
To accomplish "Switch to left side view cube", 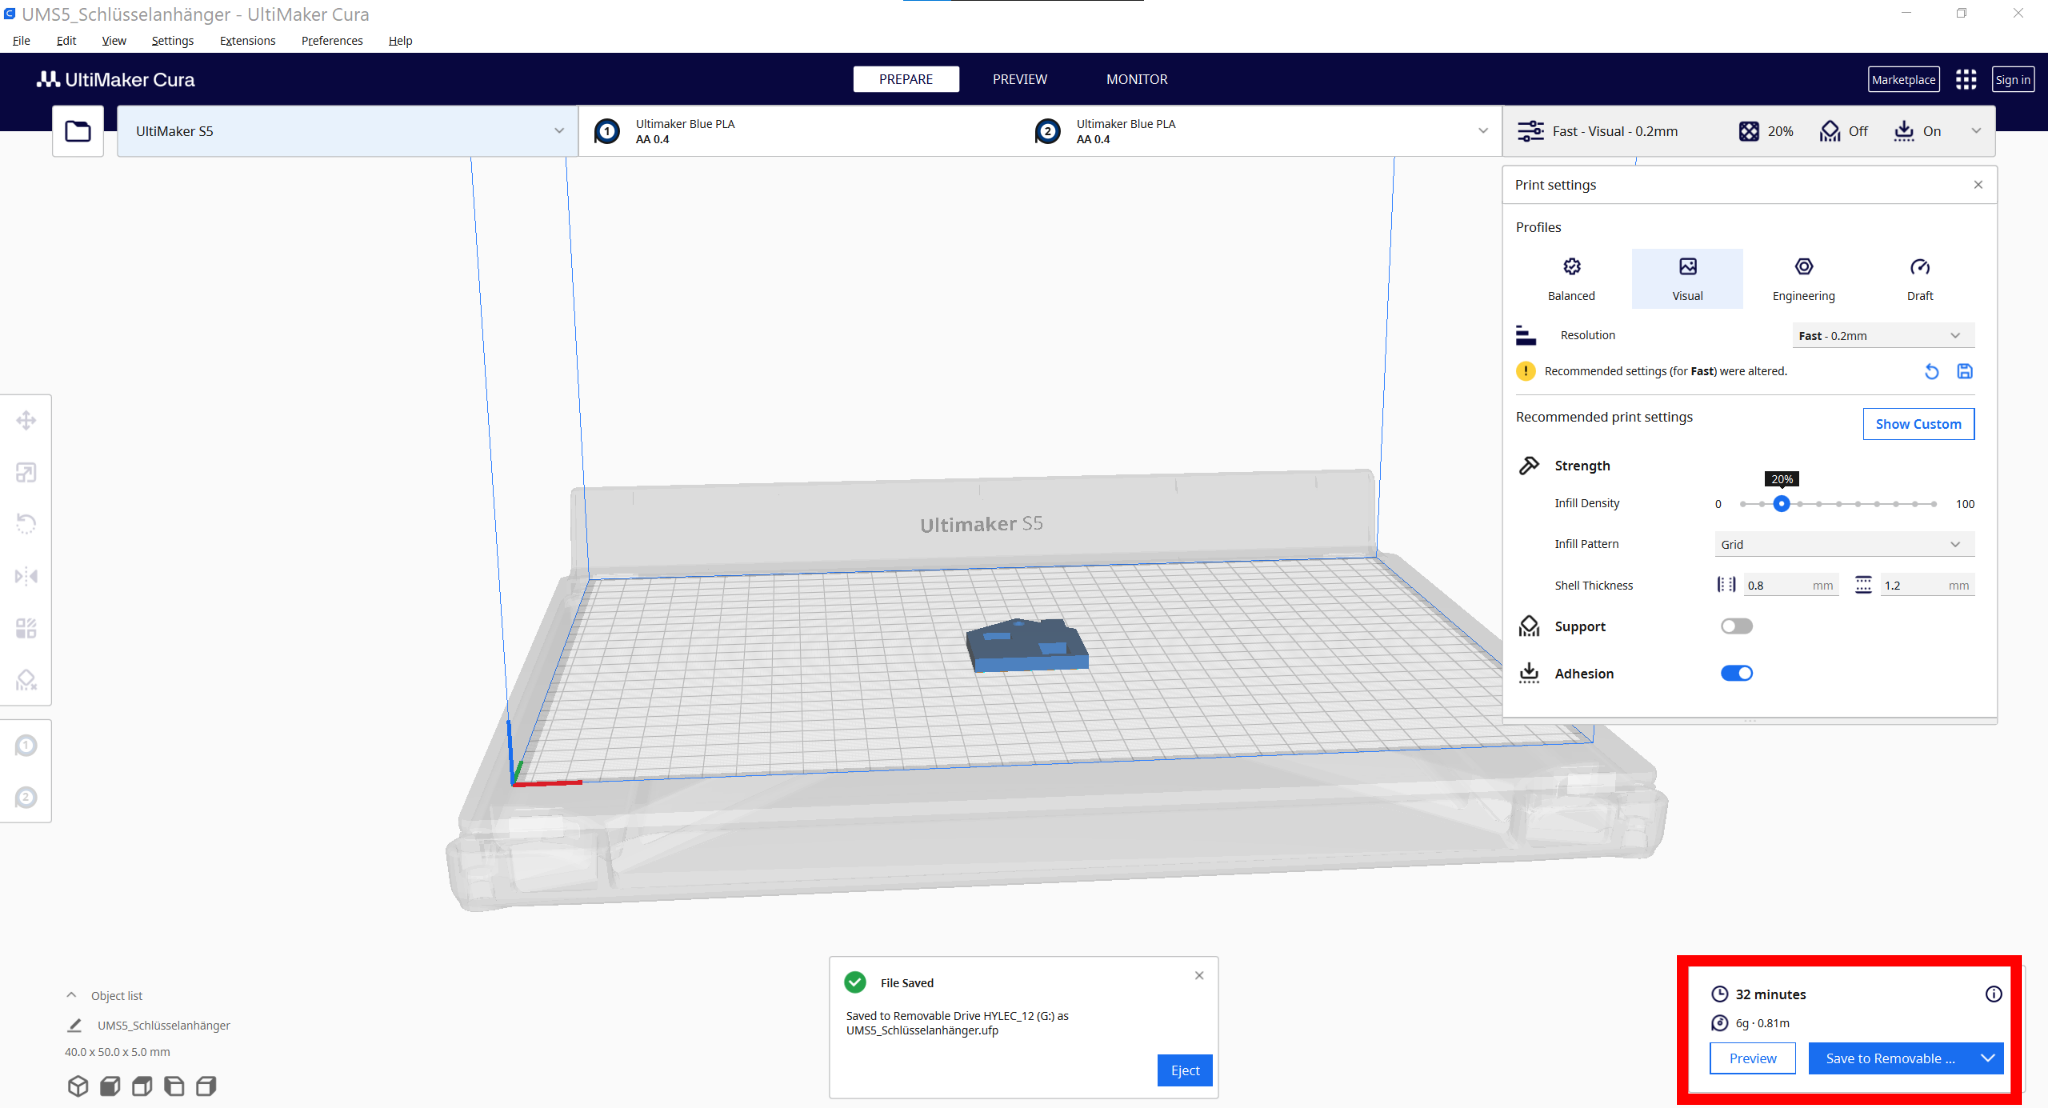I will pos(174,1086).
